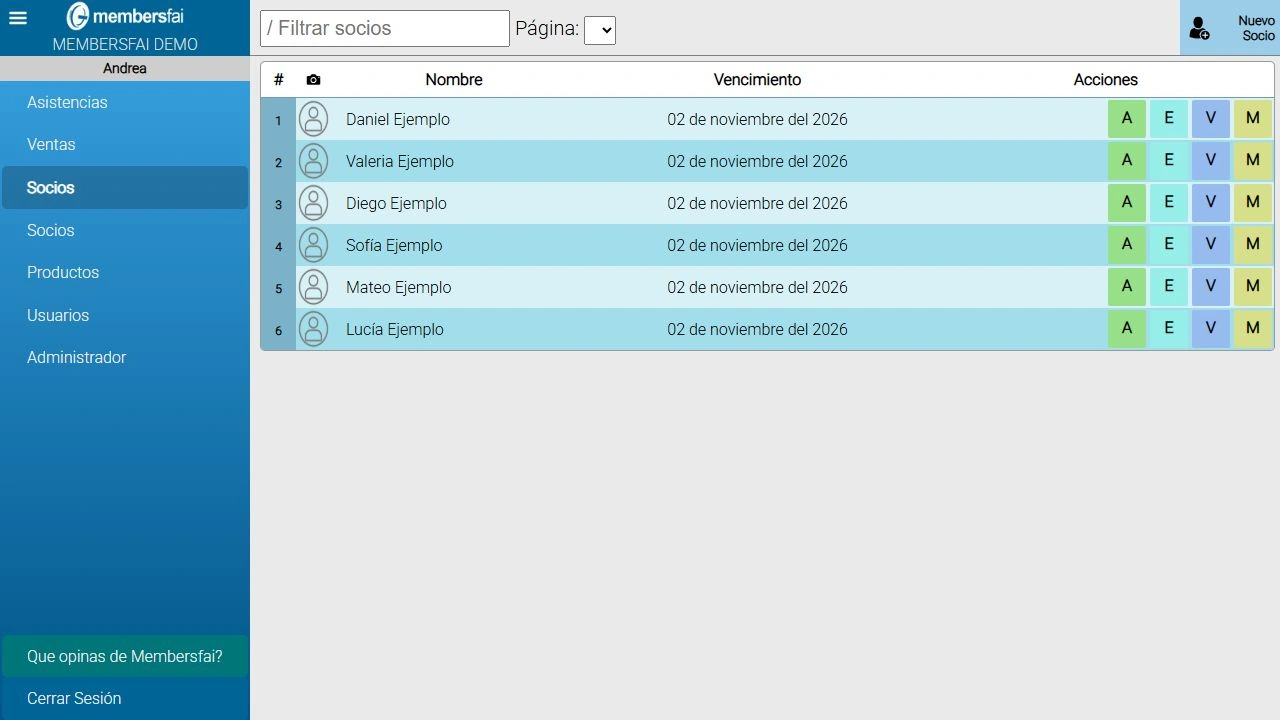Screen dimensions: 1280x720
Task: Go to Ventas in the sidebar
Action: tap(125, 144)
